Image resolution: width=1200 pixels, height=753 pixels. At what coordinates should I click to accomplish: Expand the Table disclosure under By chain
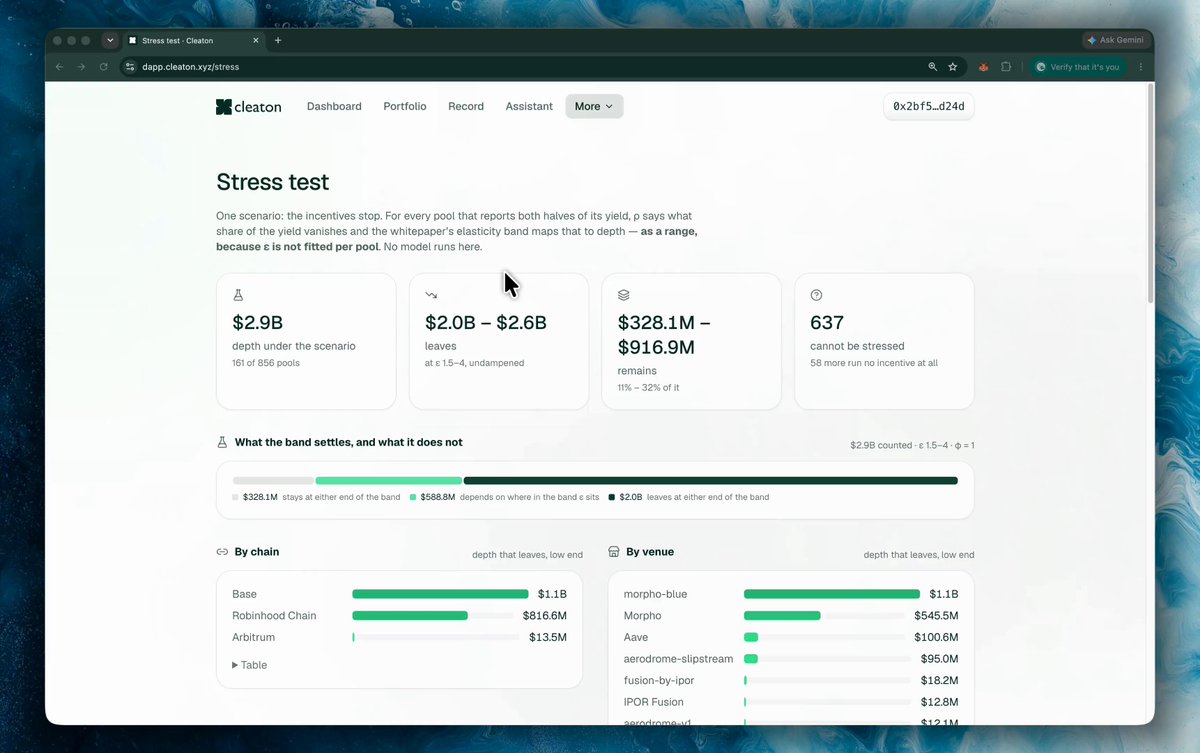click(x=249, y=665)
